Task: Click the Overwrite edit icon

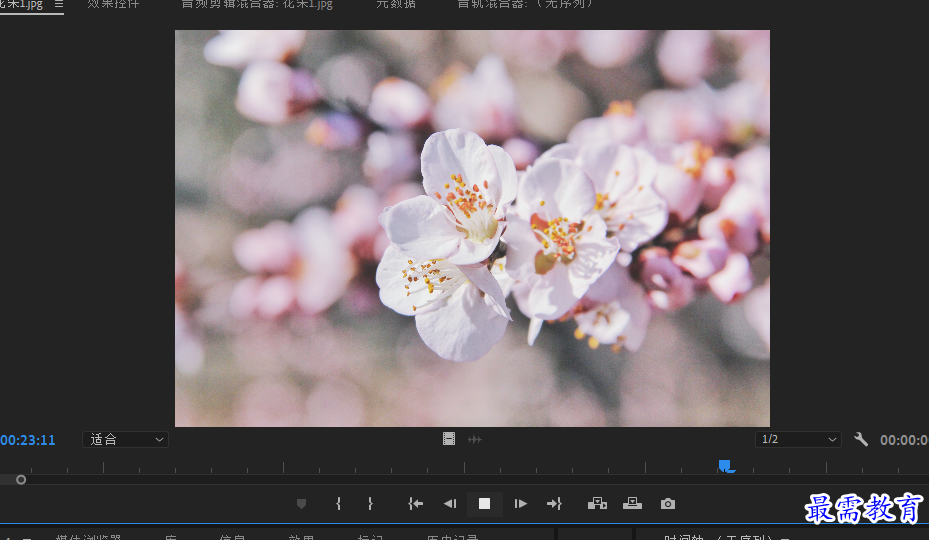Action: [x=632, y=503]
